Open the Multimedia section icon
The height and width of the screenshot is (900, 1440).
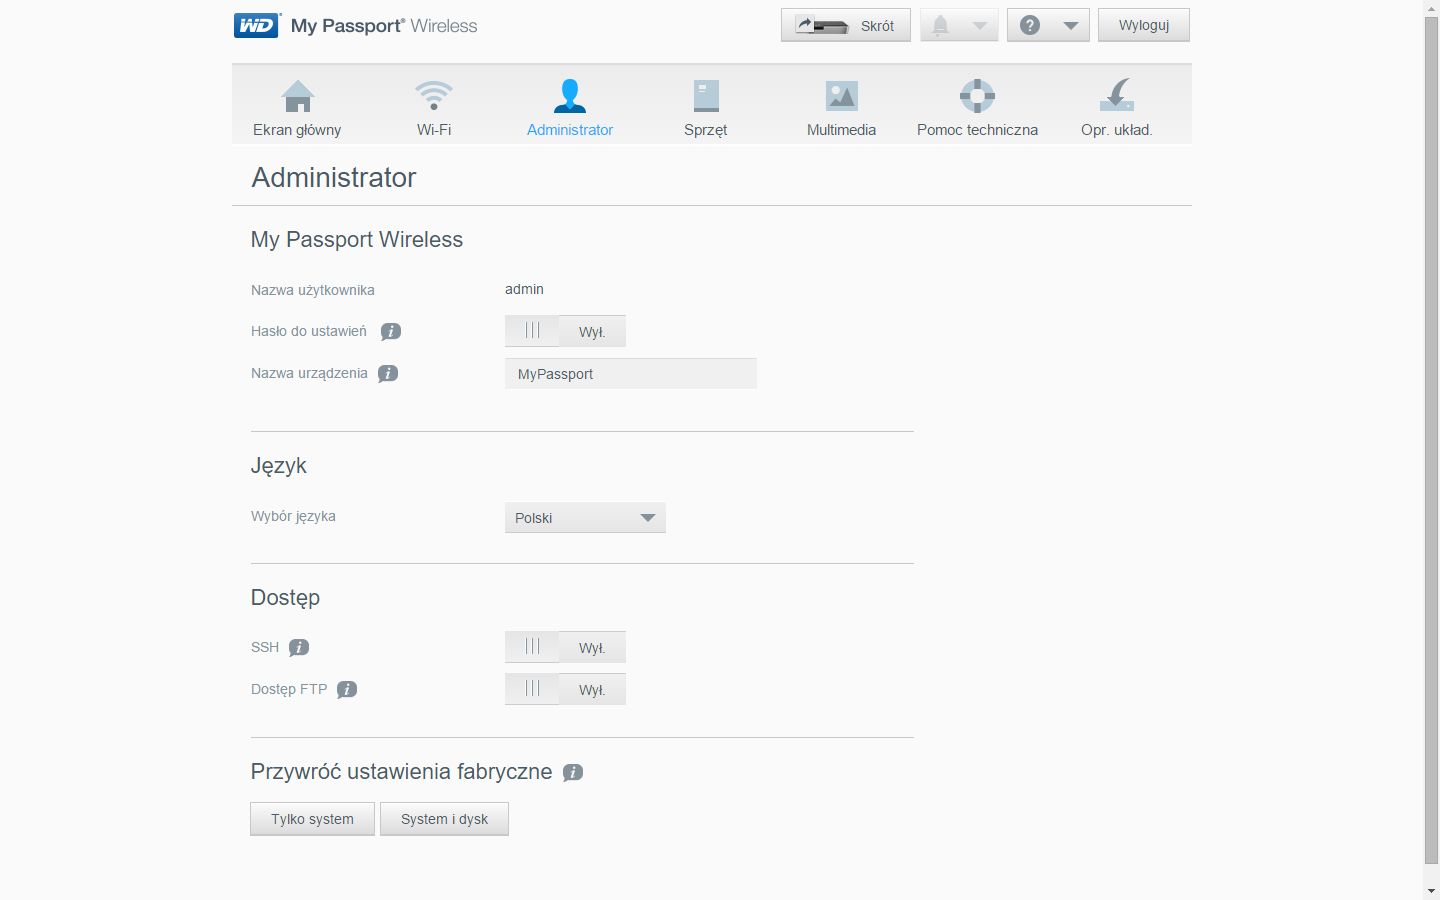pyautogui.click(x=841, y=97)
